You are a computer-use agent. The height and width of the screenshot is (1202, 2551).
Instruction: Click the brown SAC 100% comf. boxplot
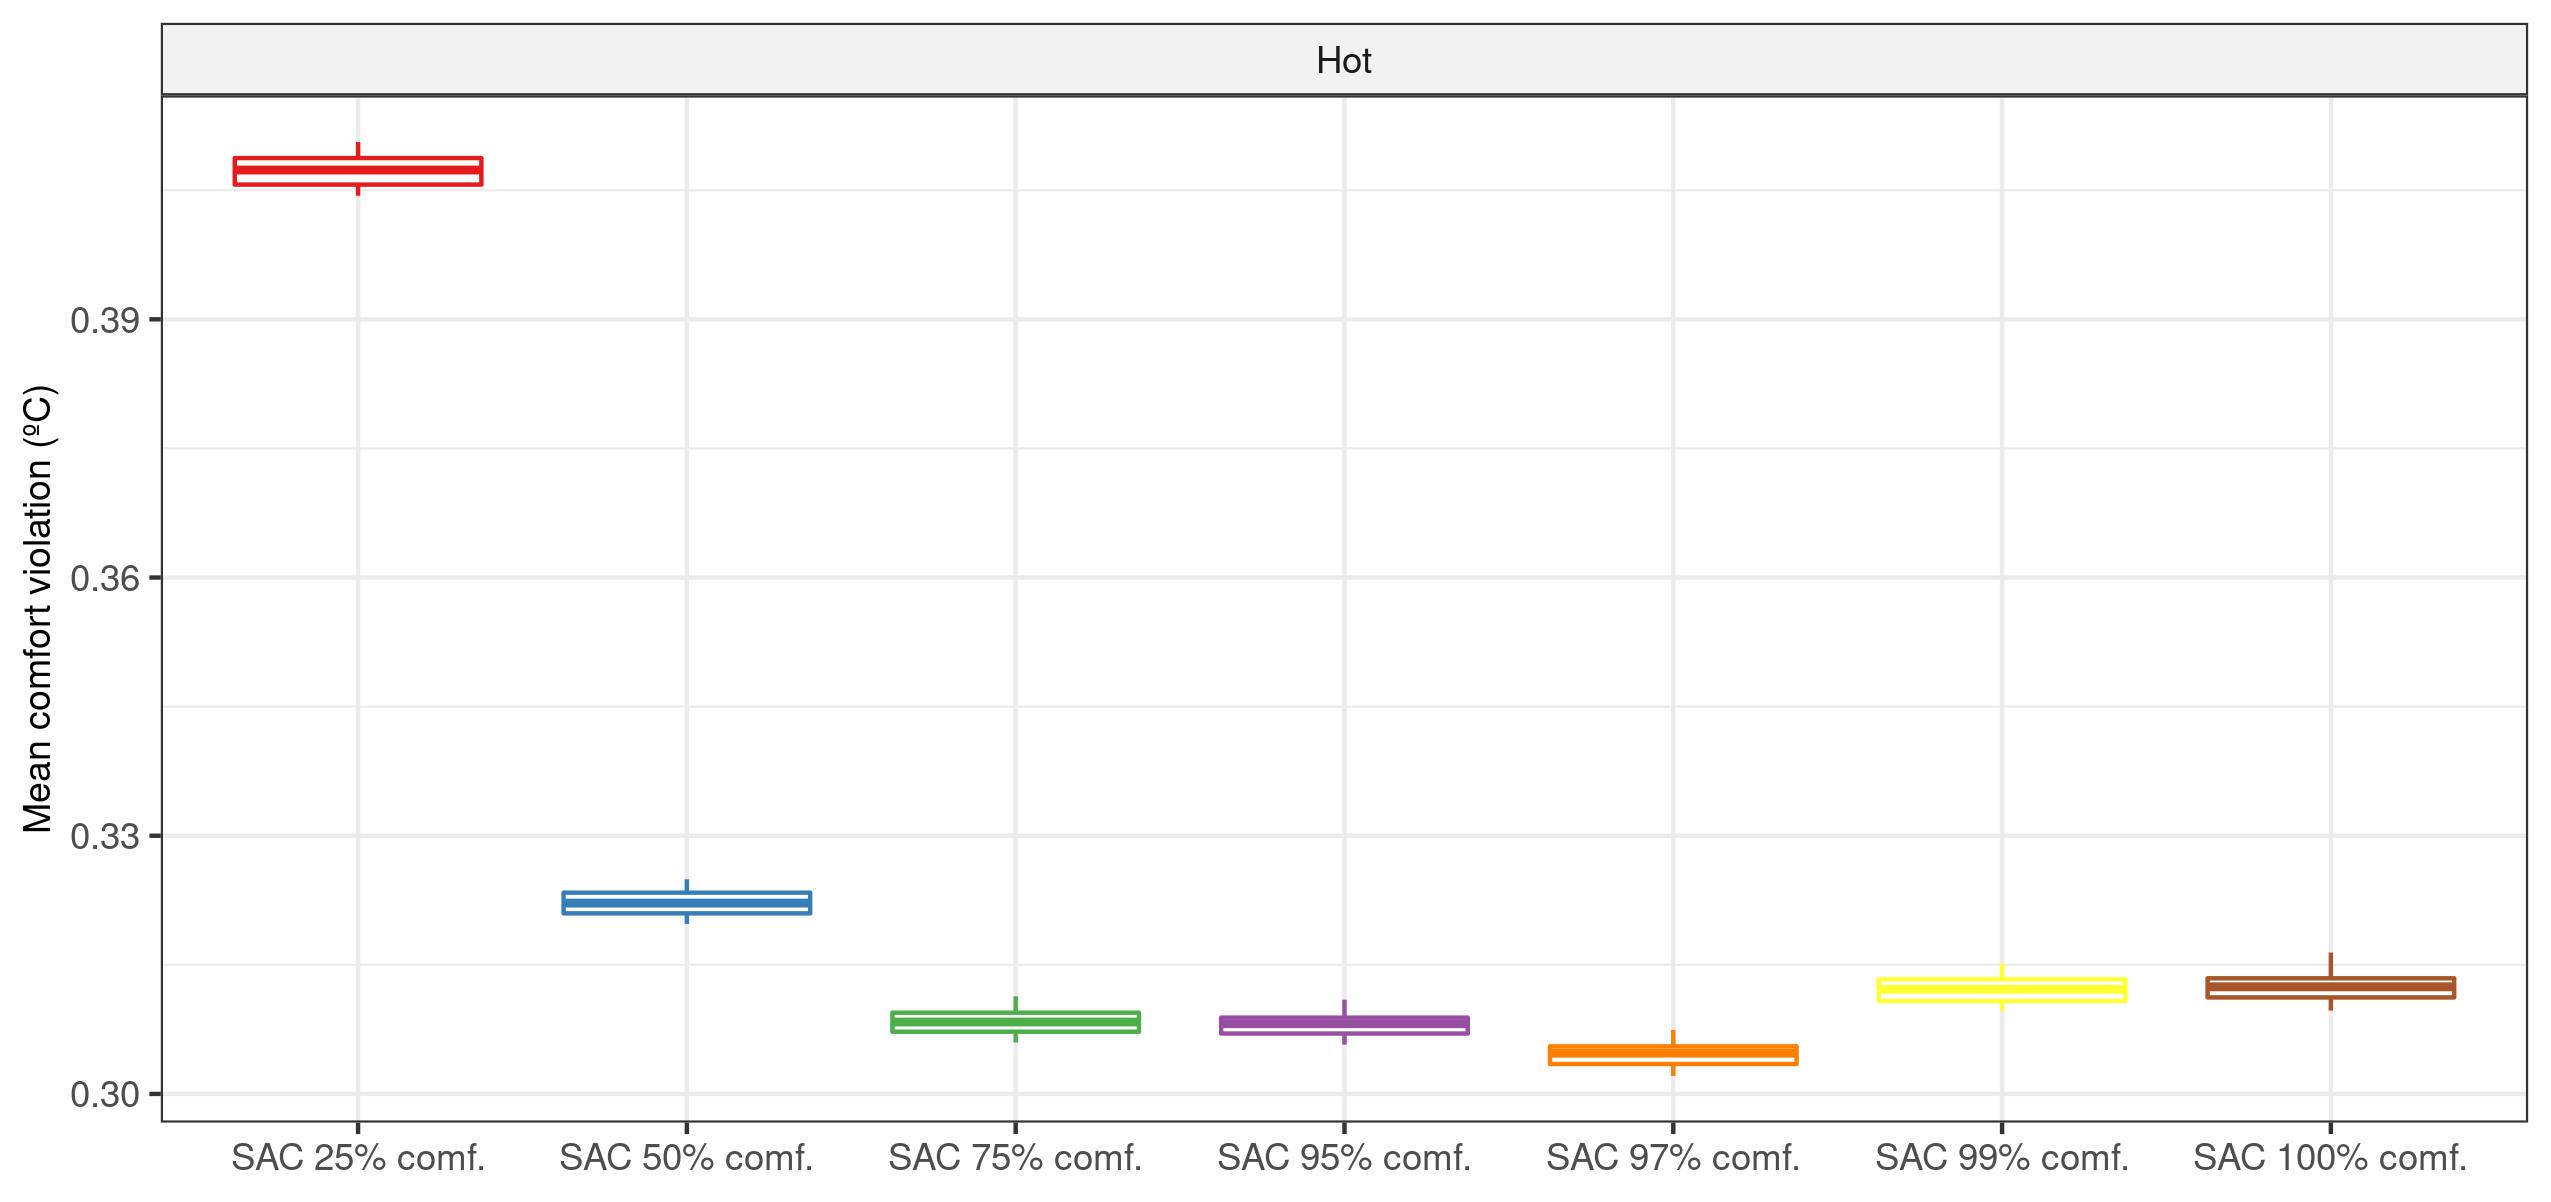pyautogui.click(x=2330, y=987)
